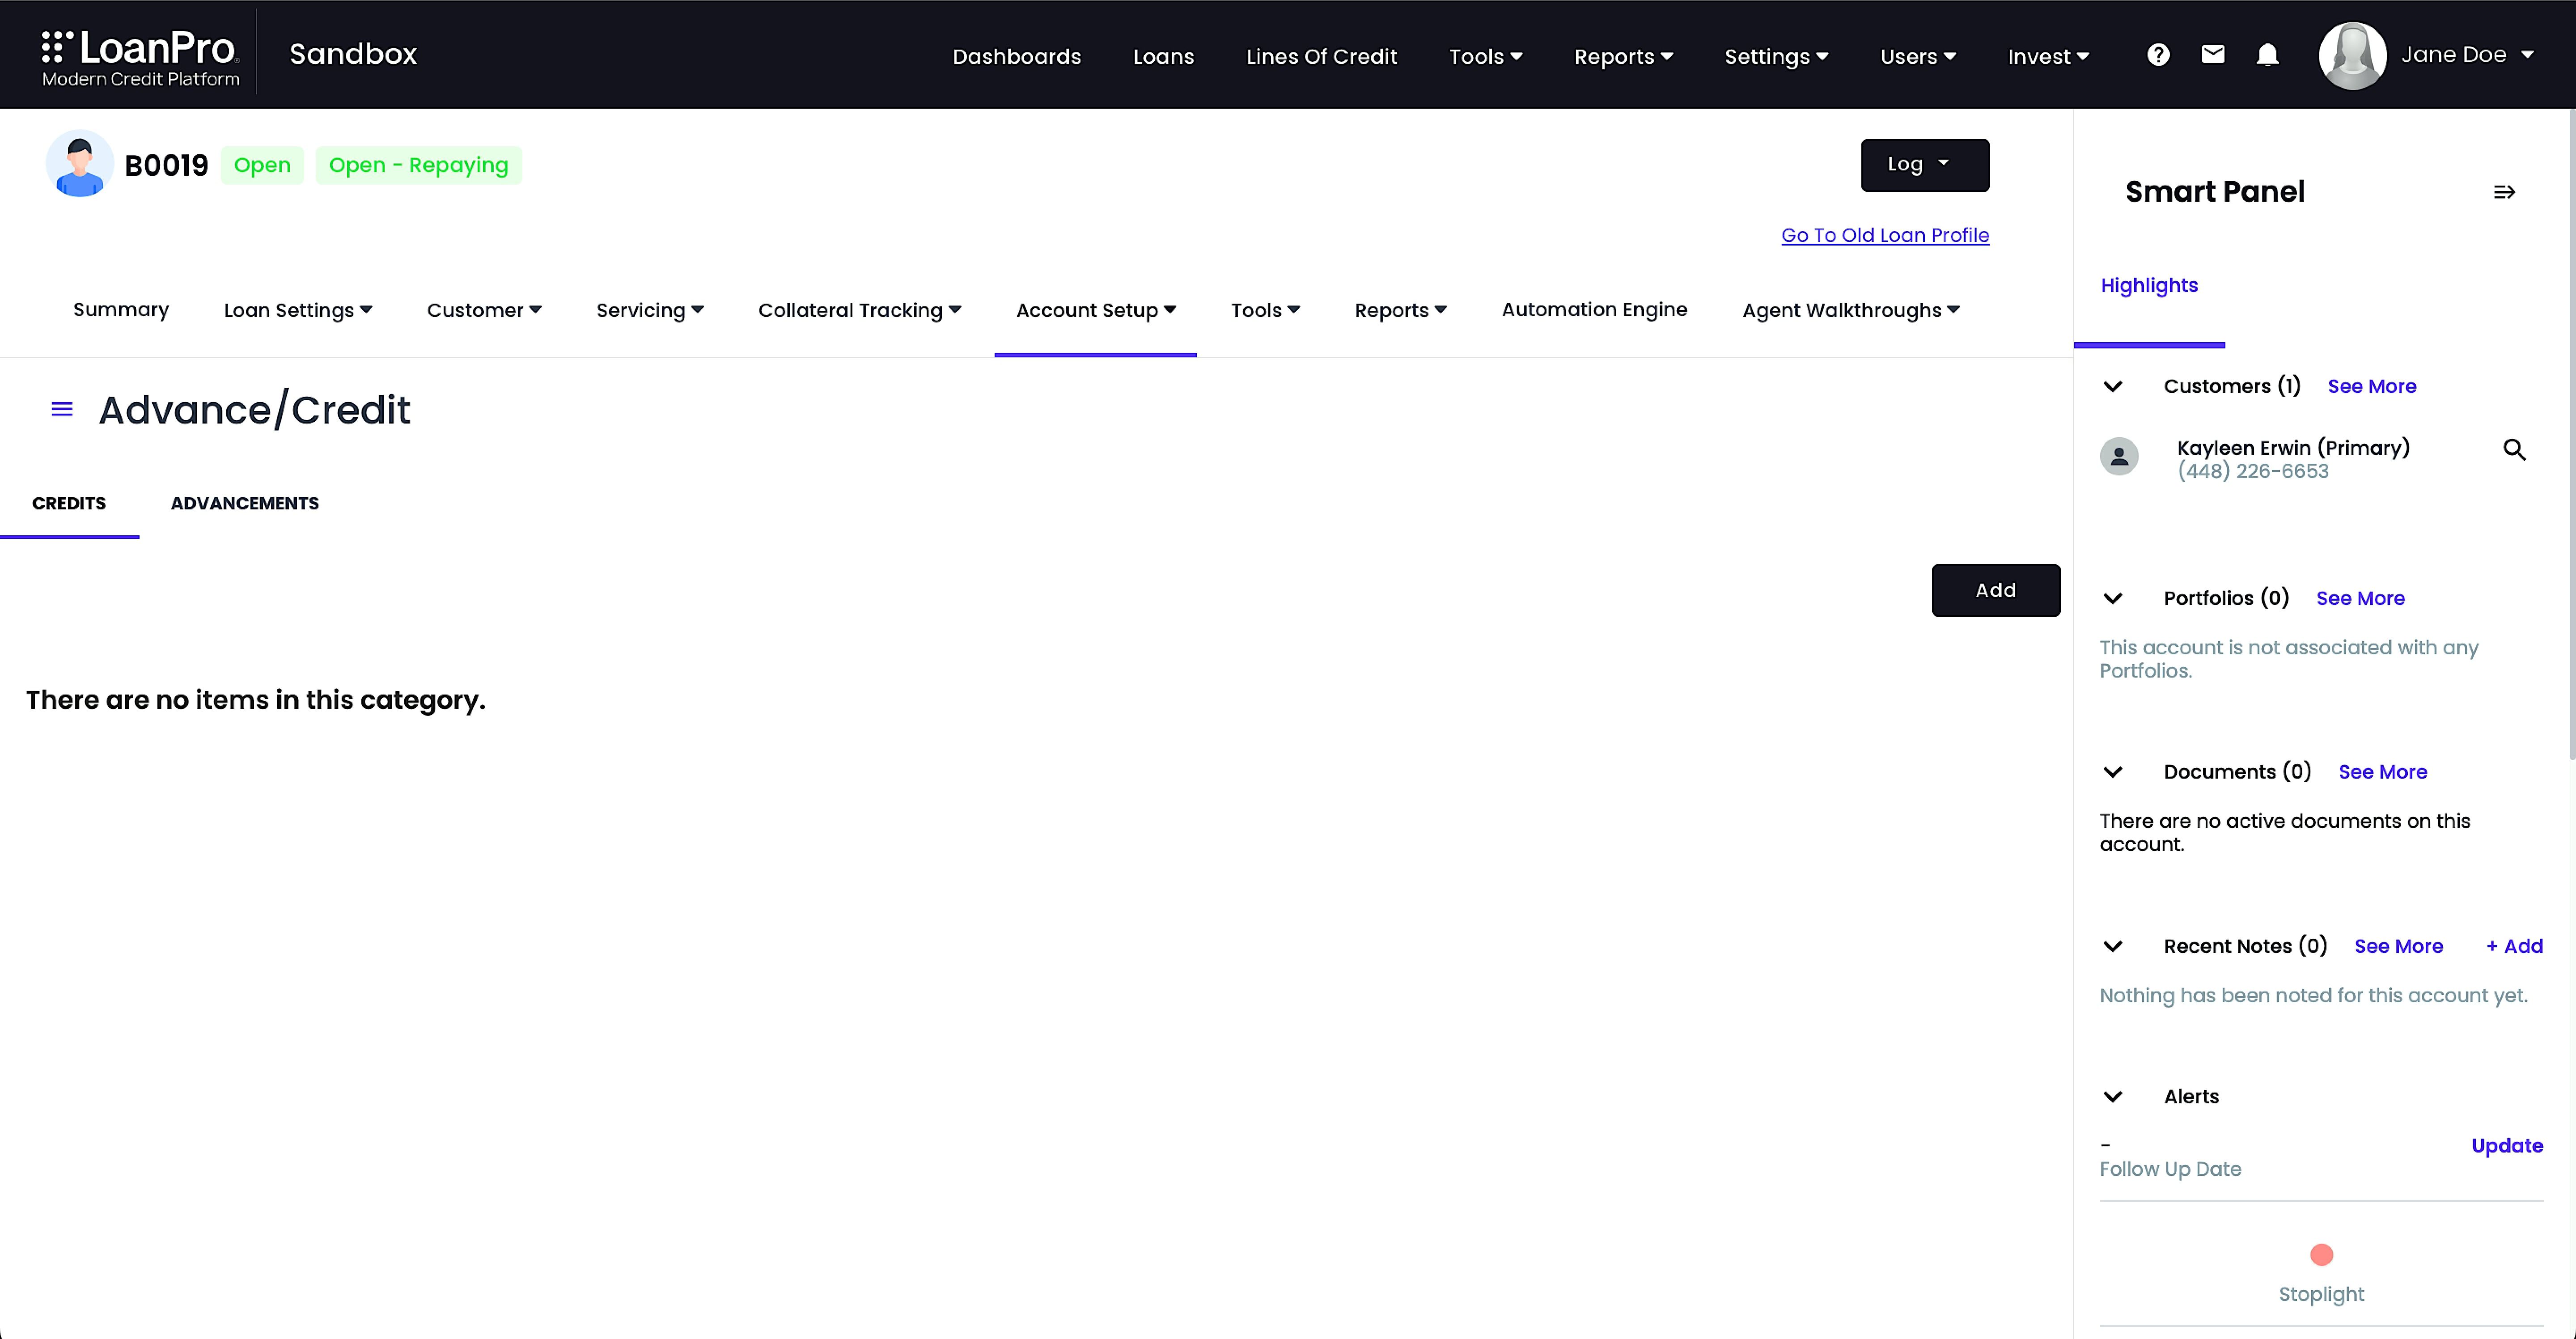Image resolution: width=2576 pixels, height=1339 pixels.
Task: Click the B0019 loan identifier
Action: [166, 166]
